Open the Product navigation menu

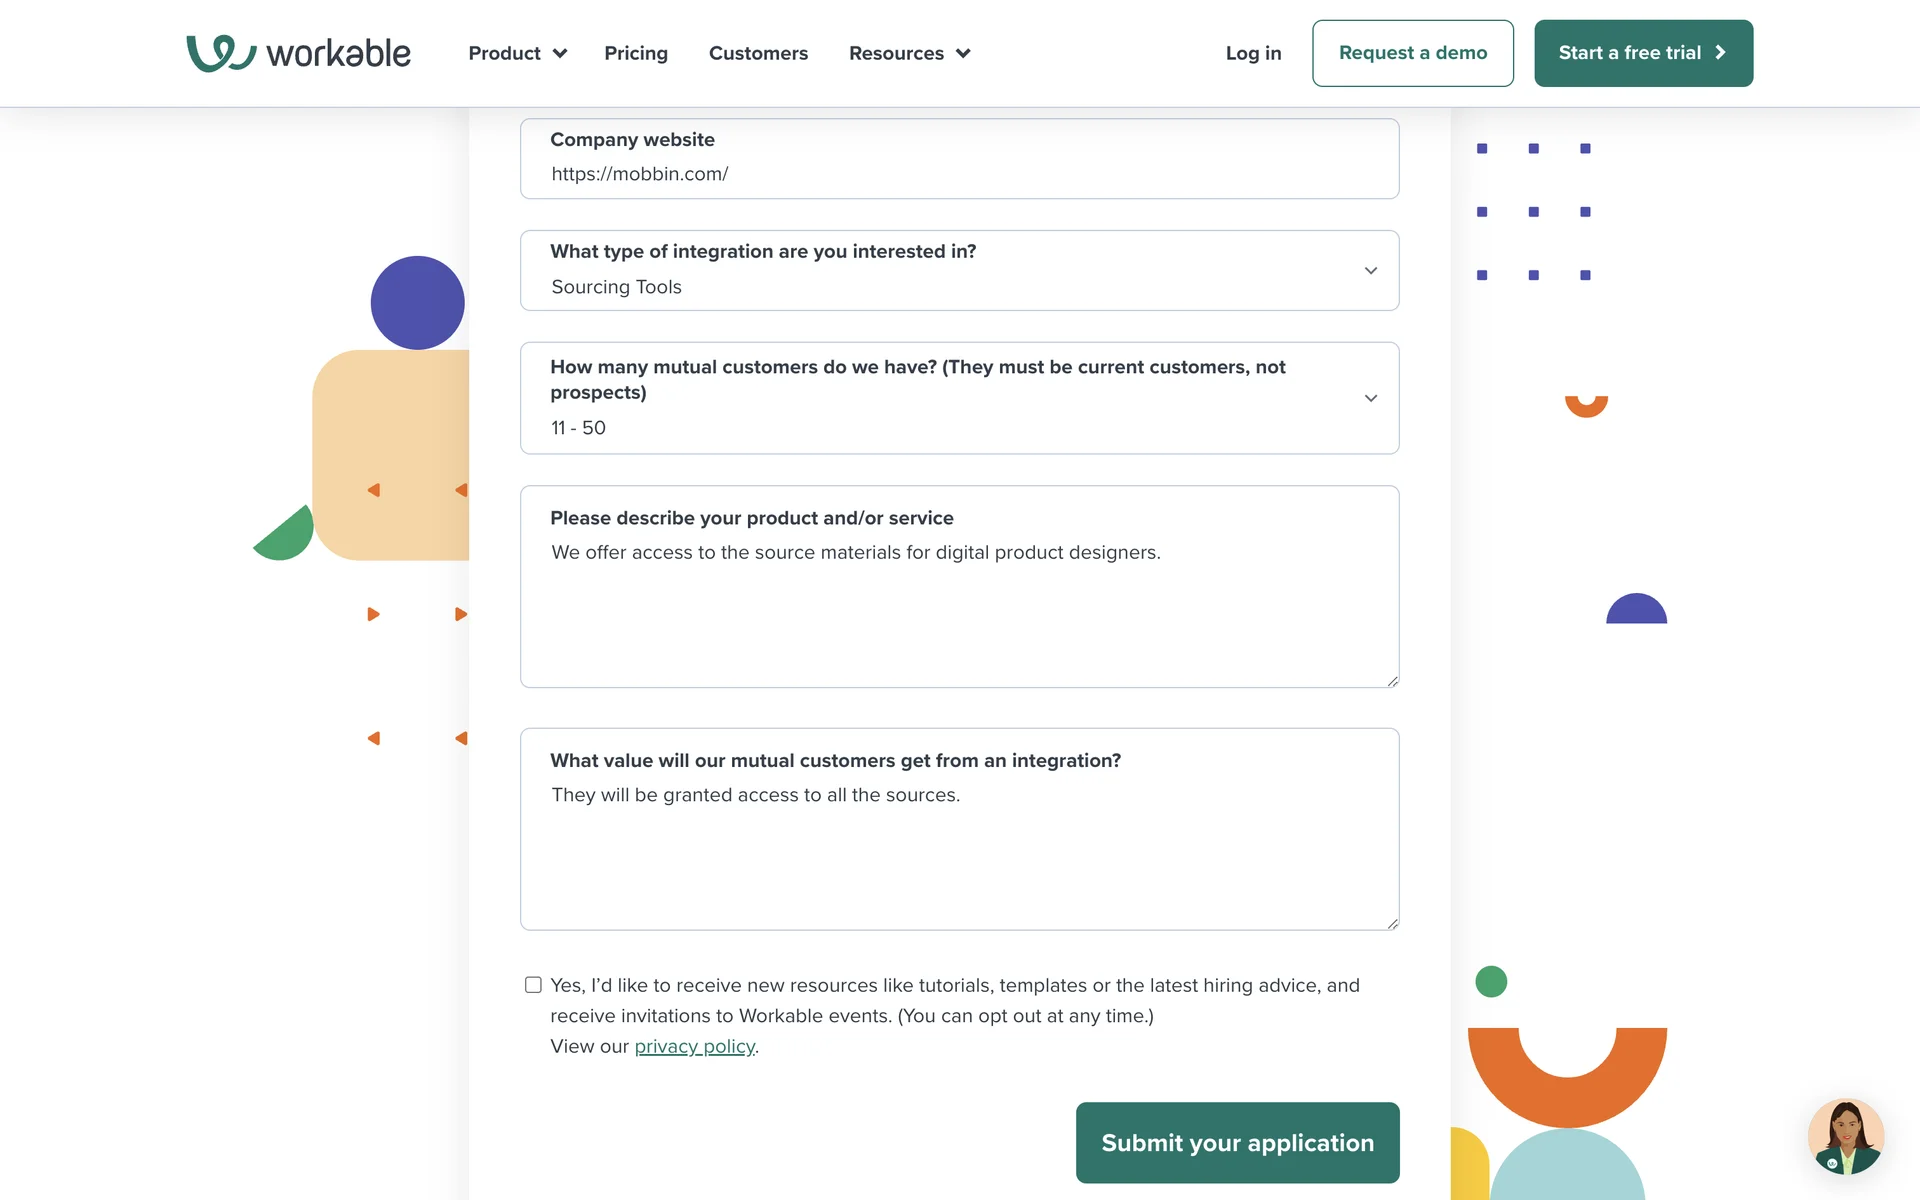[505, 54]
